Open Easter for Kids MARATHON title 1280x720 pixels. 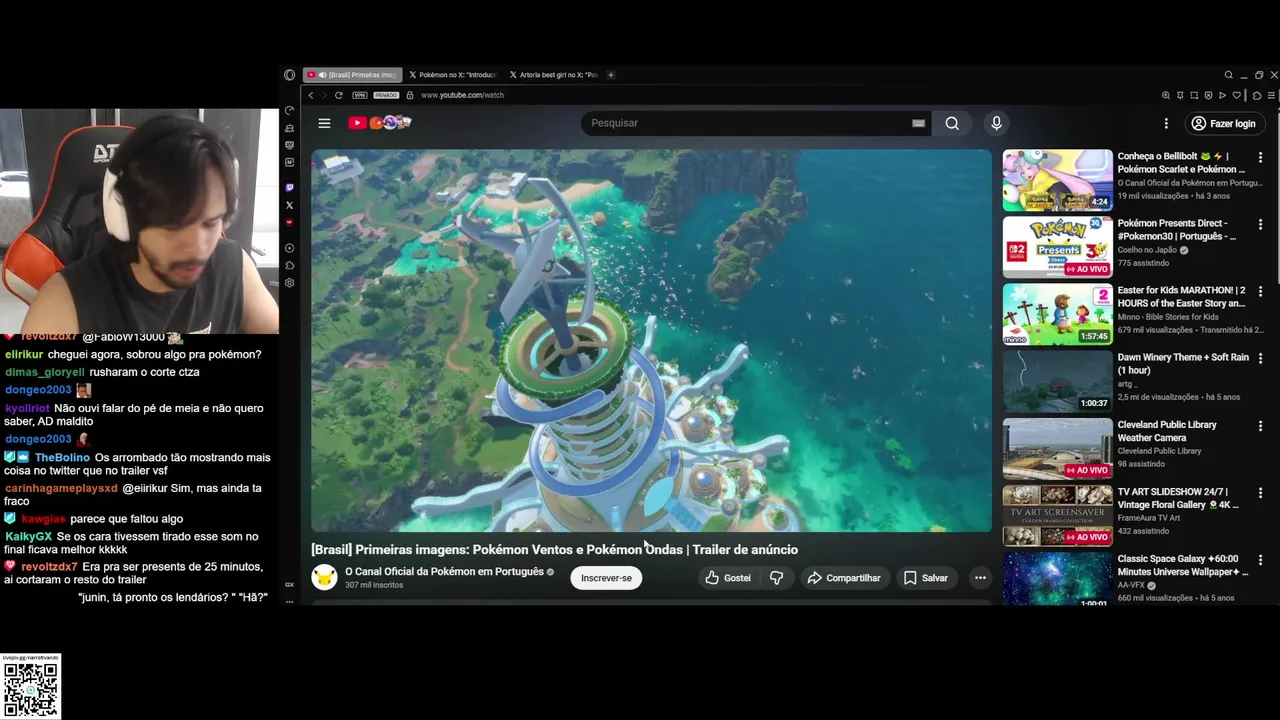(x=1182, y=297)
